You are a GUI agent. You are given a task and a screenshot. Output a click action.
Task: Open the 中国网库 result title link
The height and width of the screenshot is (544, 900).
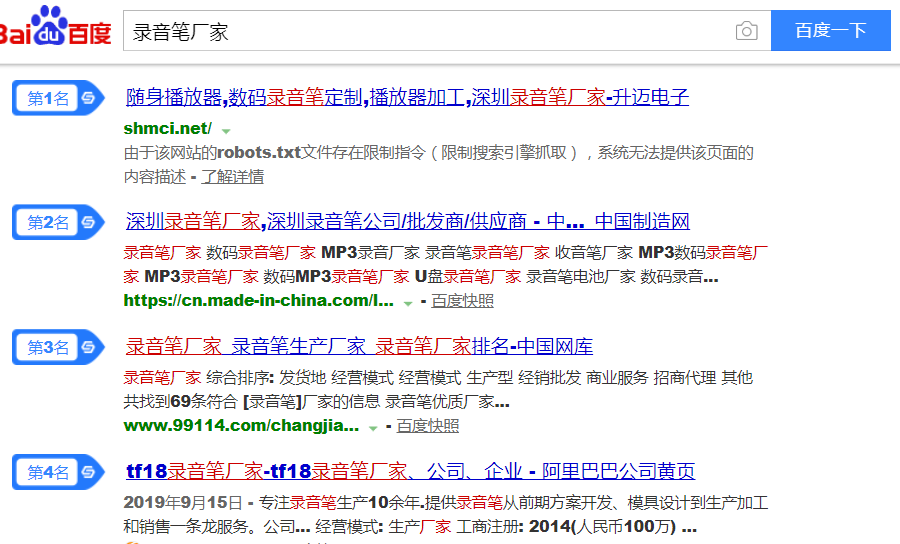point(359,346)
